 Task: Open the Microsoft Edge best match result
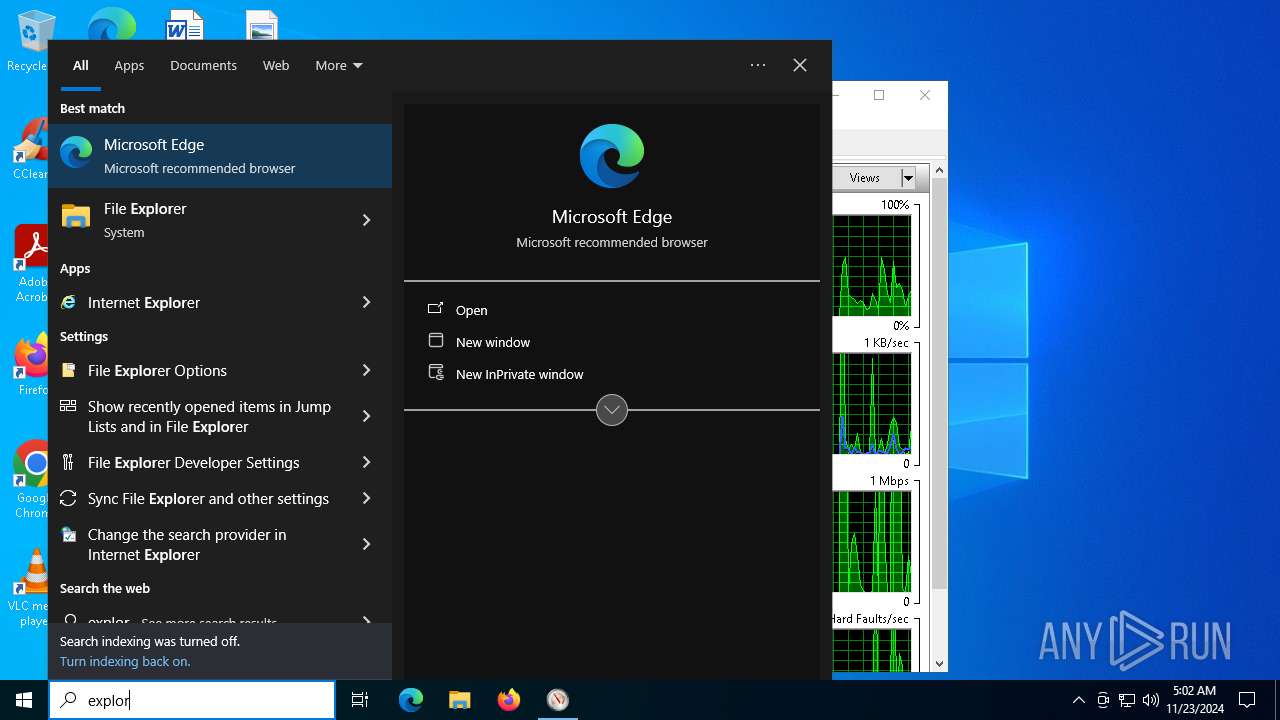(x=220, y=156)
